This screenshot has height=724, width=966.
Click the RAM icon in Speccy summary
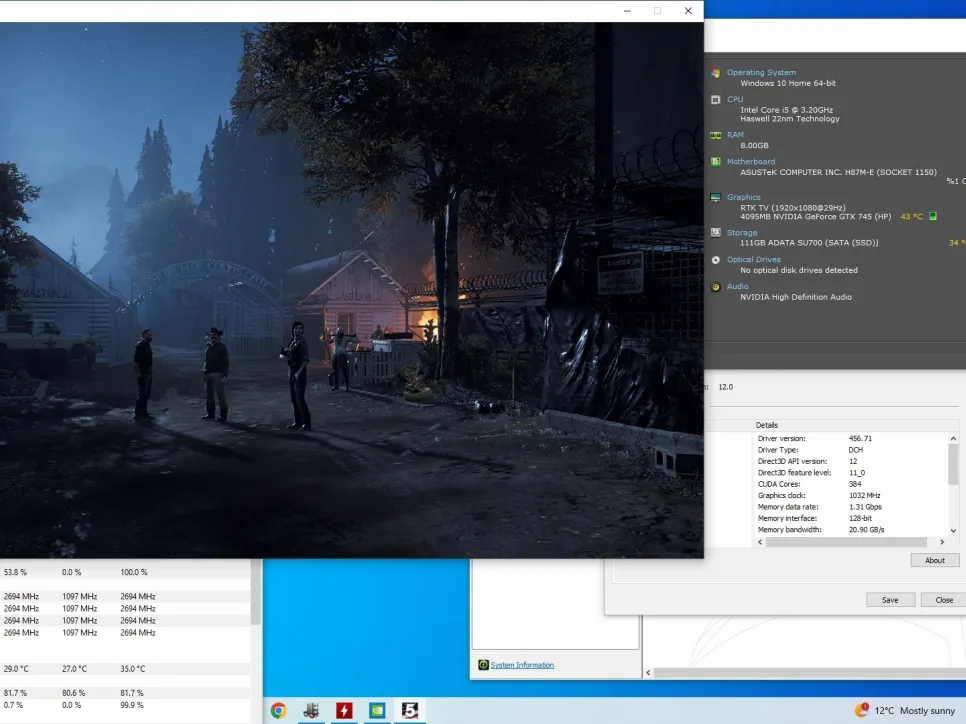tap(715, 135)
